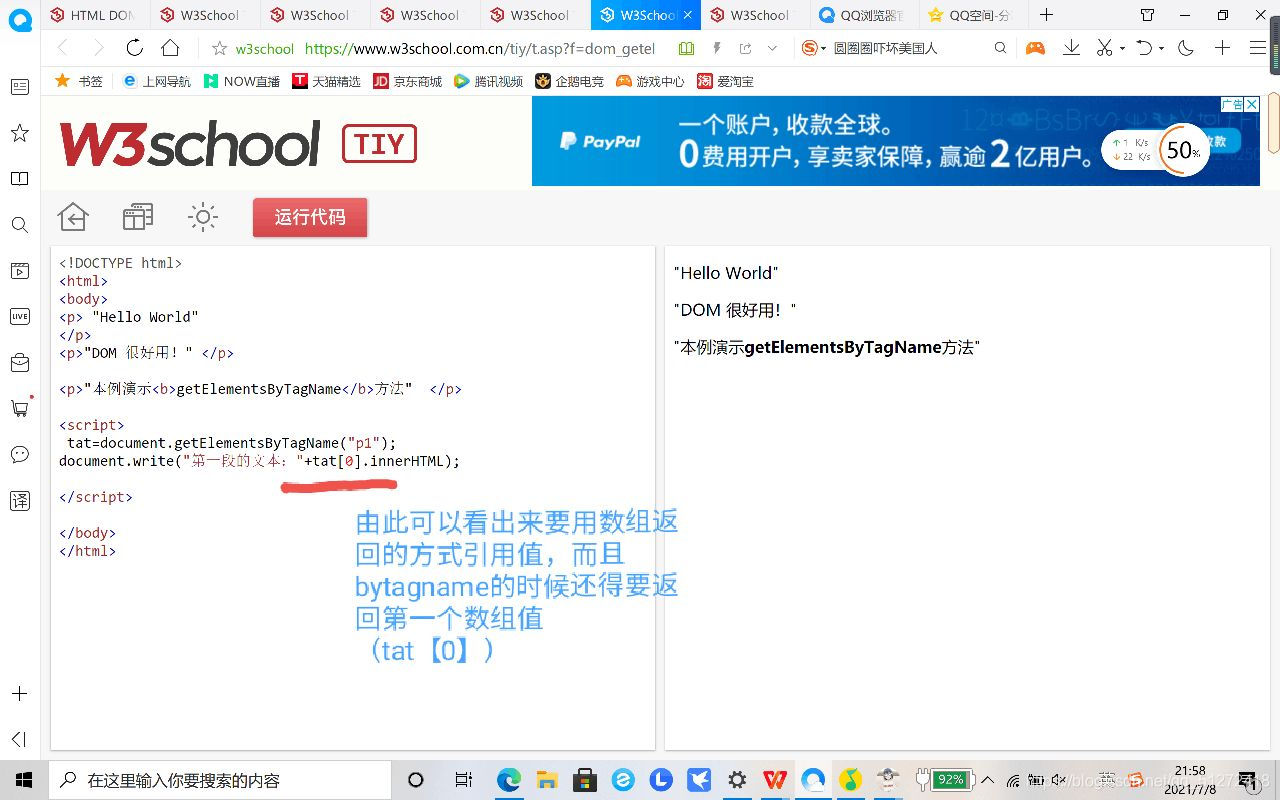Click the red 运行代码 run button
Image resolution: width=1280 pixels, height=800 pixels.
(x=310, y=217)
